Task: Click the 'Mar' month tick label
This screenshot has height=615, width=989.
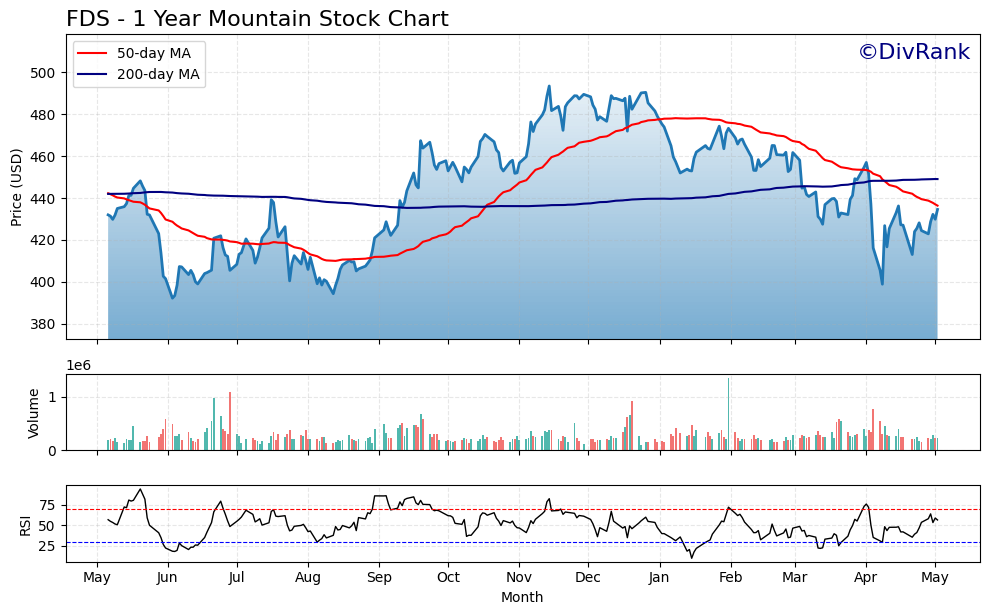Action: click(795, 578)
